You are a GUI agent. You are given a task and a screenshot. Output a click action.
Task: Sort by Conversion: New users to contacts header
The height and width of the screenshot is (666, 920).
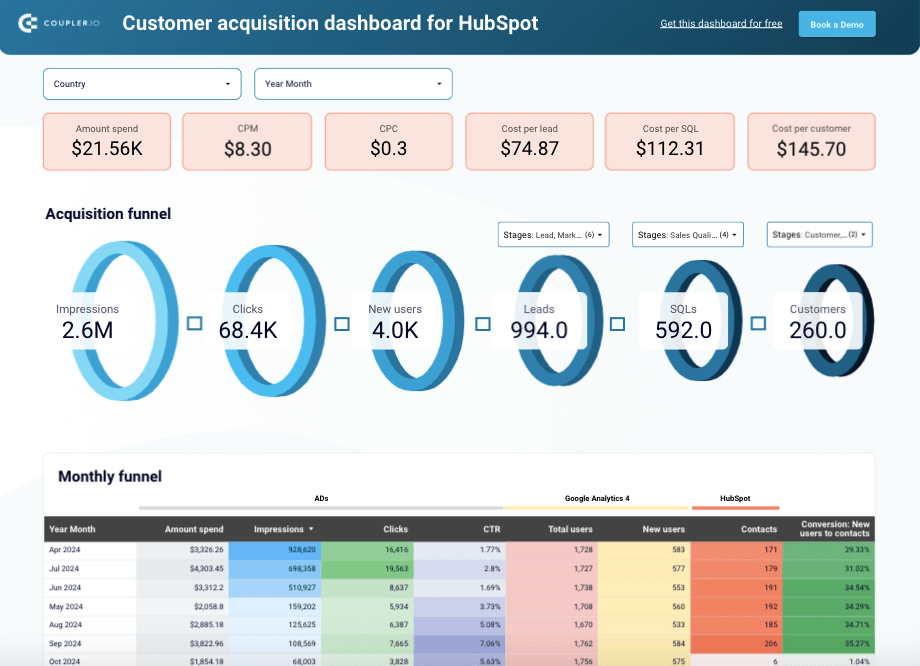coord(835,529)
